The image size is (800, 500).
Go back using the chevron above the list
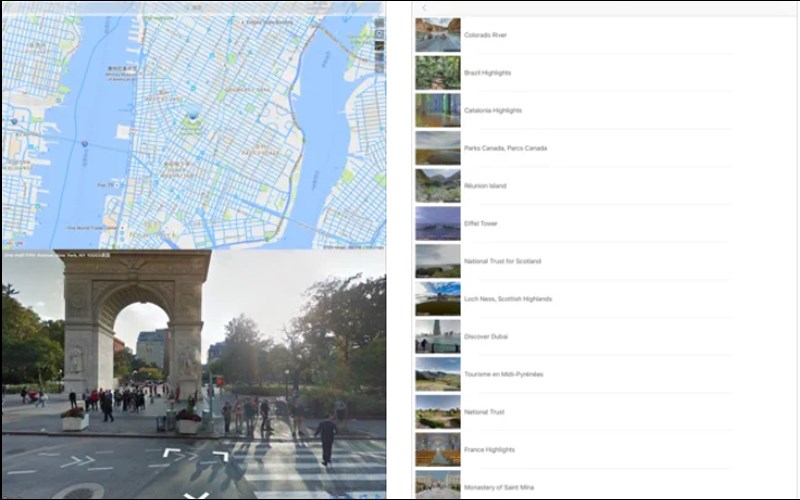click(424, 8)
